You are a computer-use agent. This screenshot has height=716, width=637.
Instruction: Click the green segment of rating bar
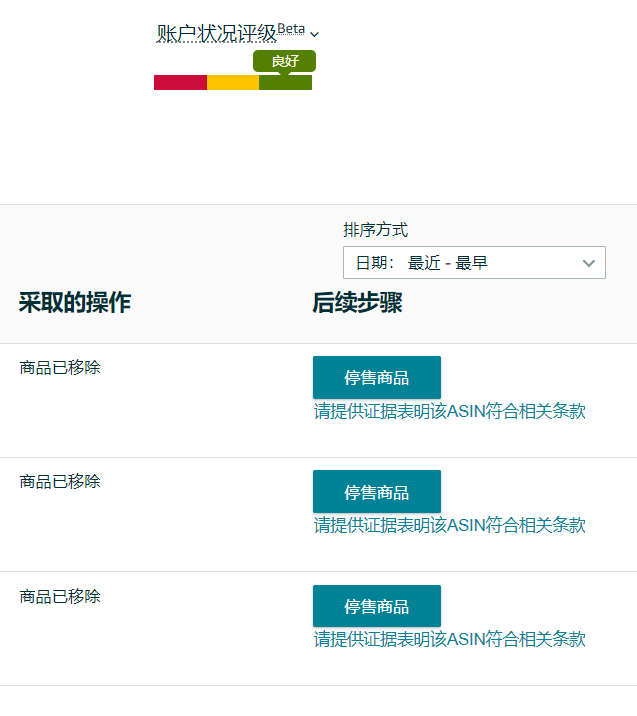285,83
